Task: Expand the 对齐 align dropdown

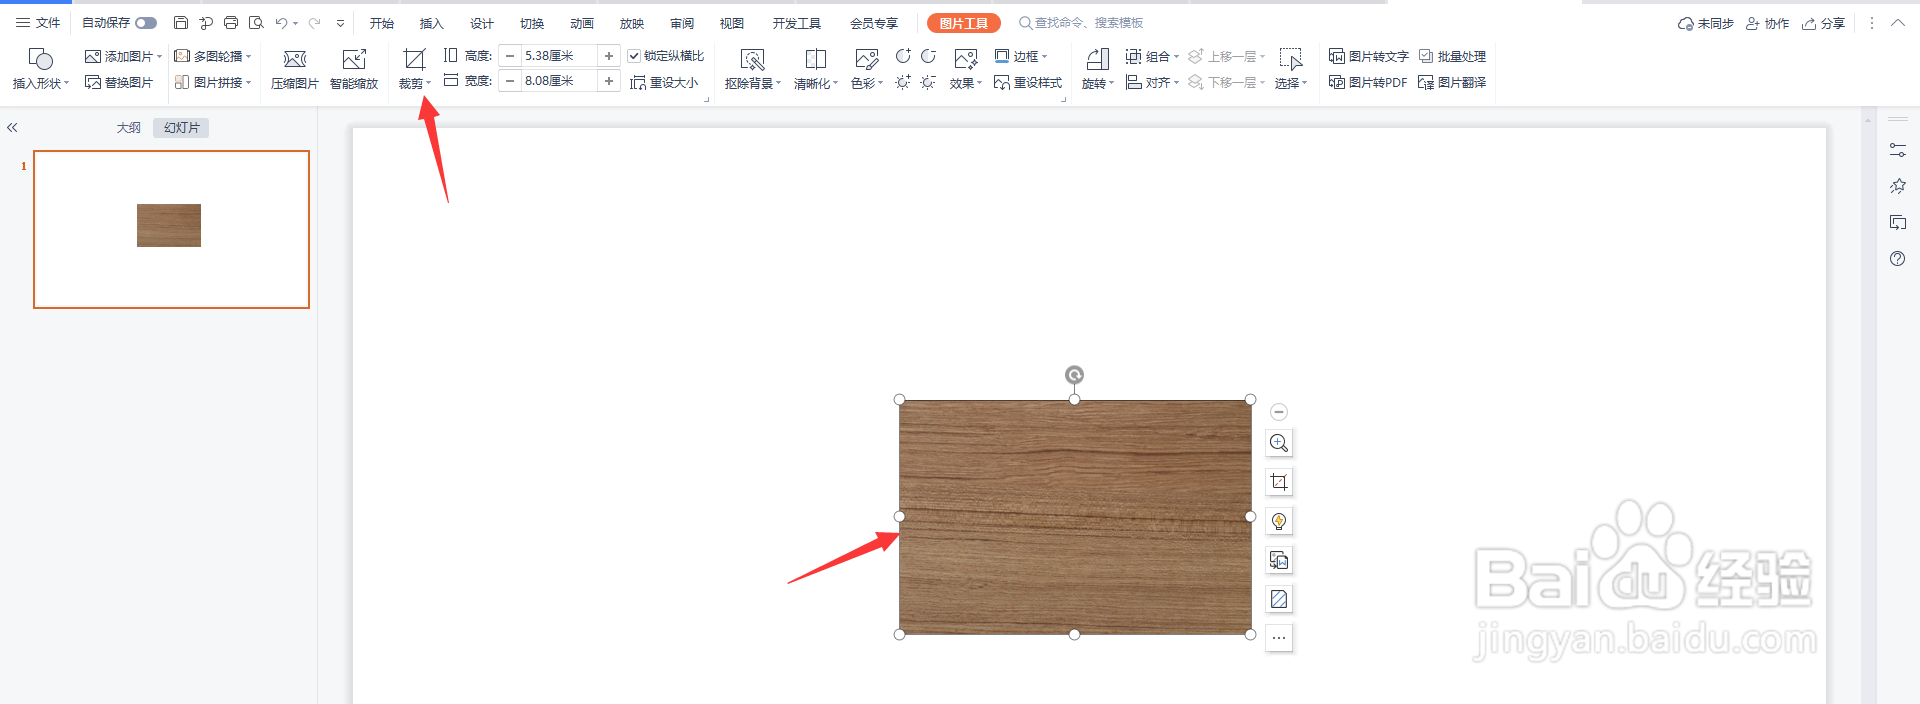Action: [x=1176, y=83]
